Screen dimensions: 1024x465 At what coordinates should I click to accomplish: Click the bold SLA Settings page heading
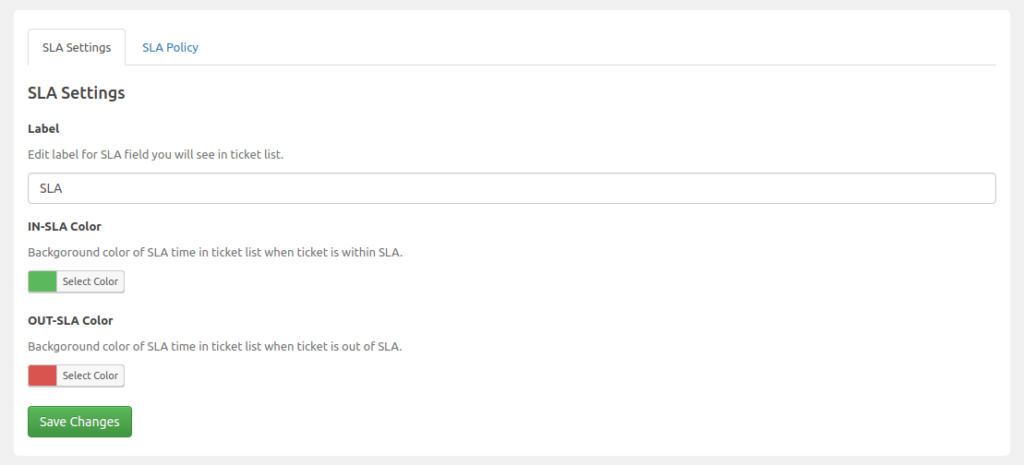click(76, 93)
